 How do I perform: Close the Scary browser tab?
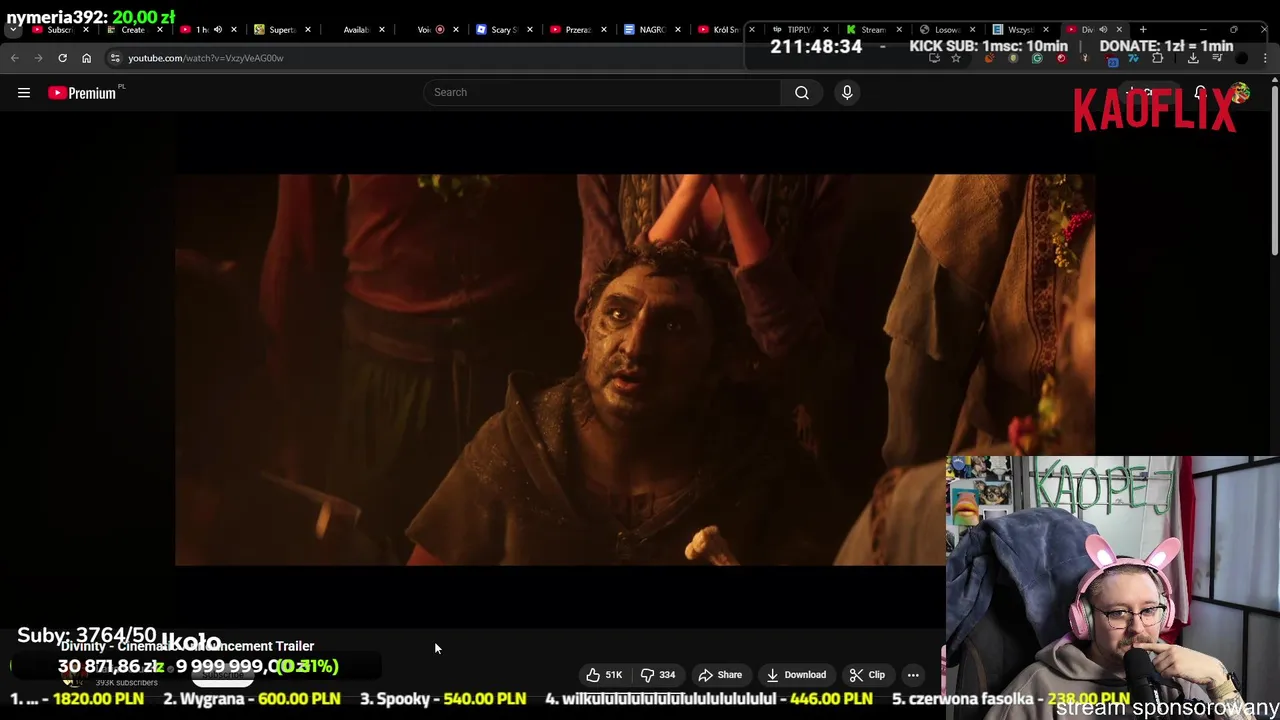tap(530, 30)
